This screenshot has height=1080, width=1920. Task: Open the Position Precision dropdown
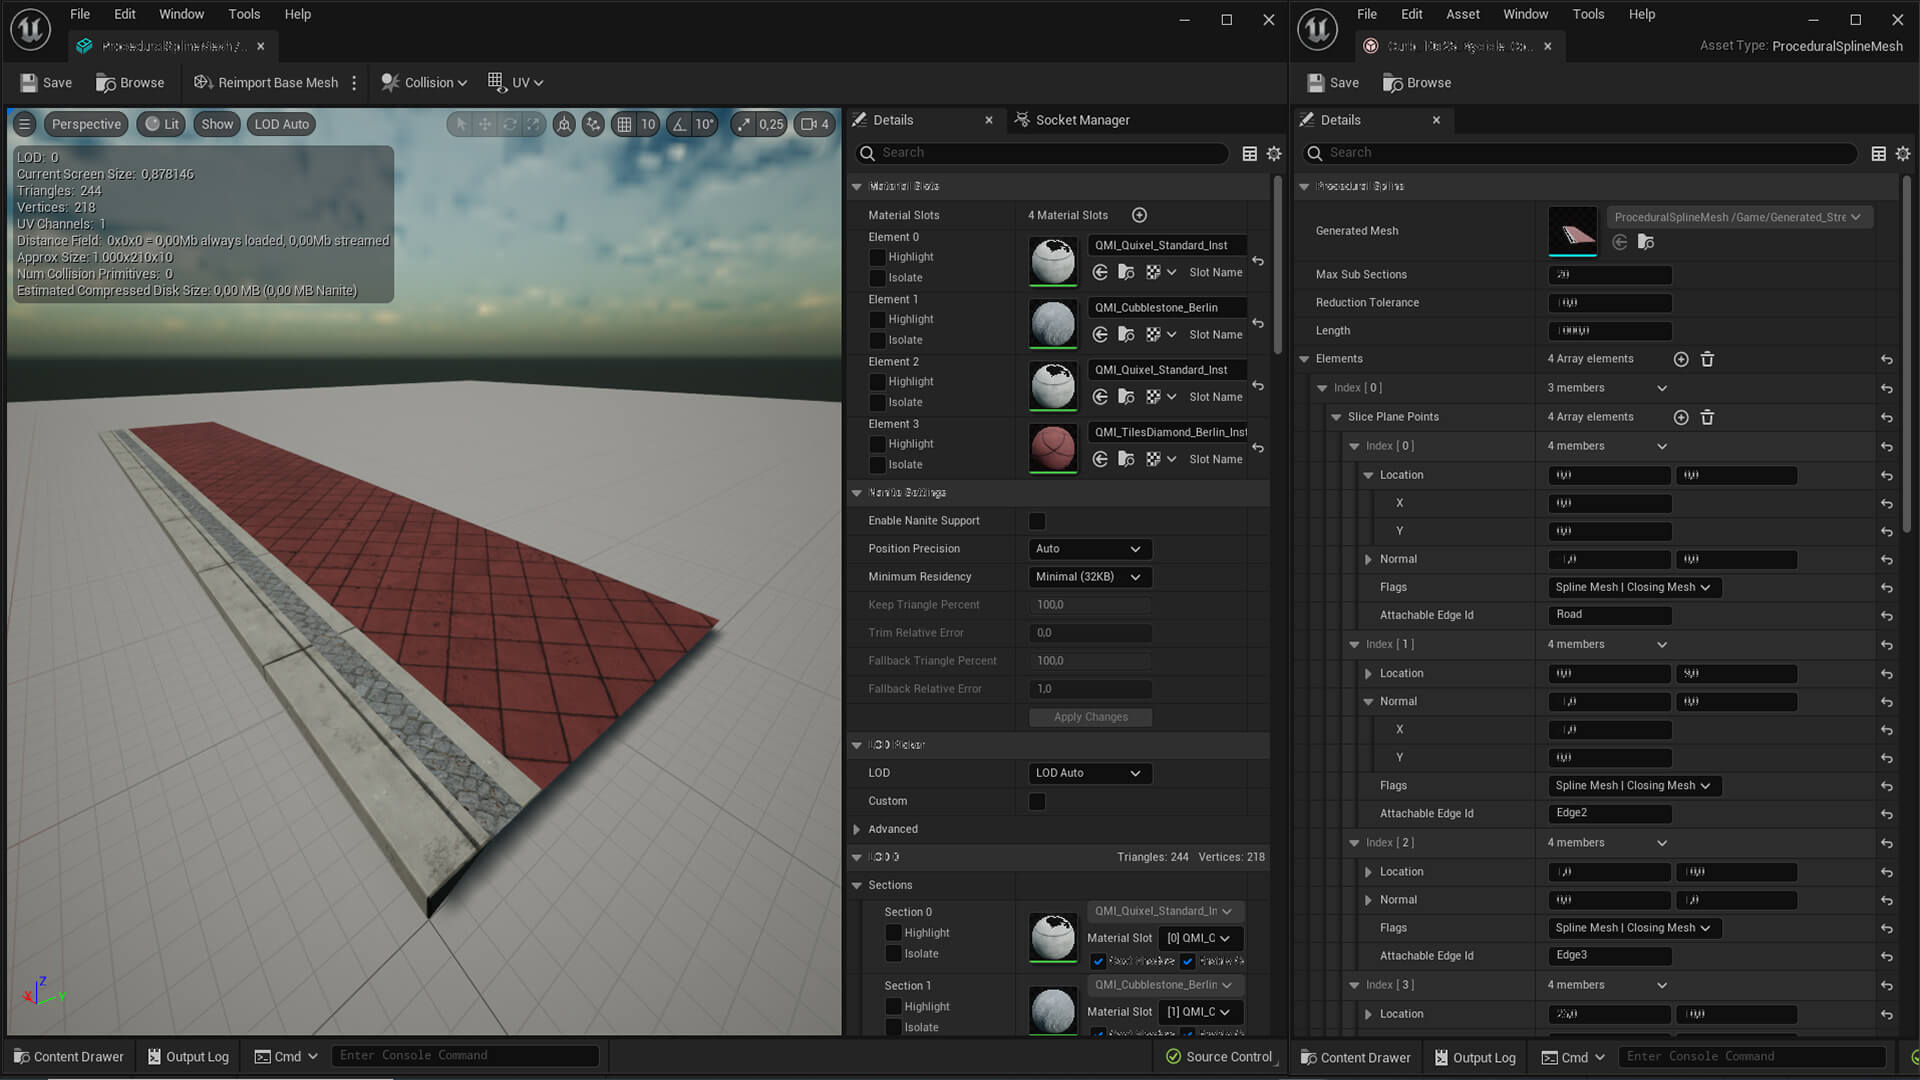click(1089, 549)
